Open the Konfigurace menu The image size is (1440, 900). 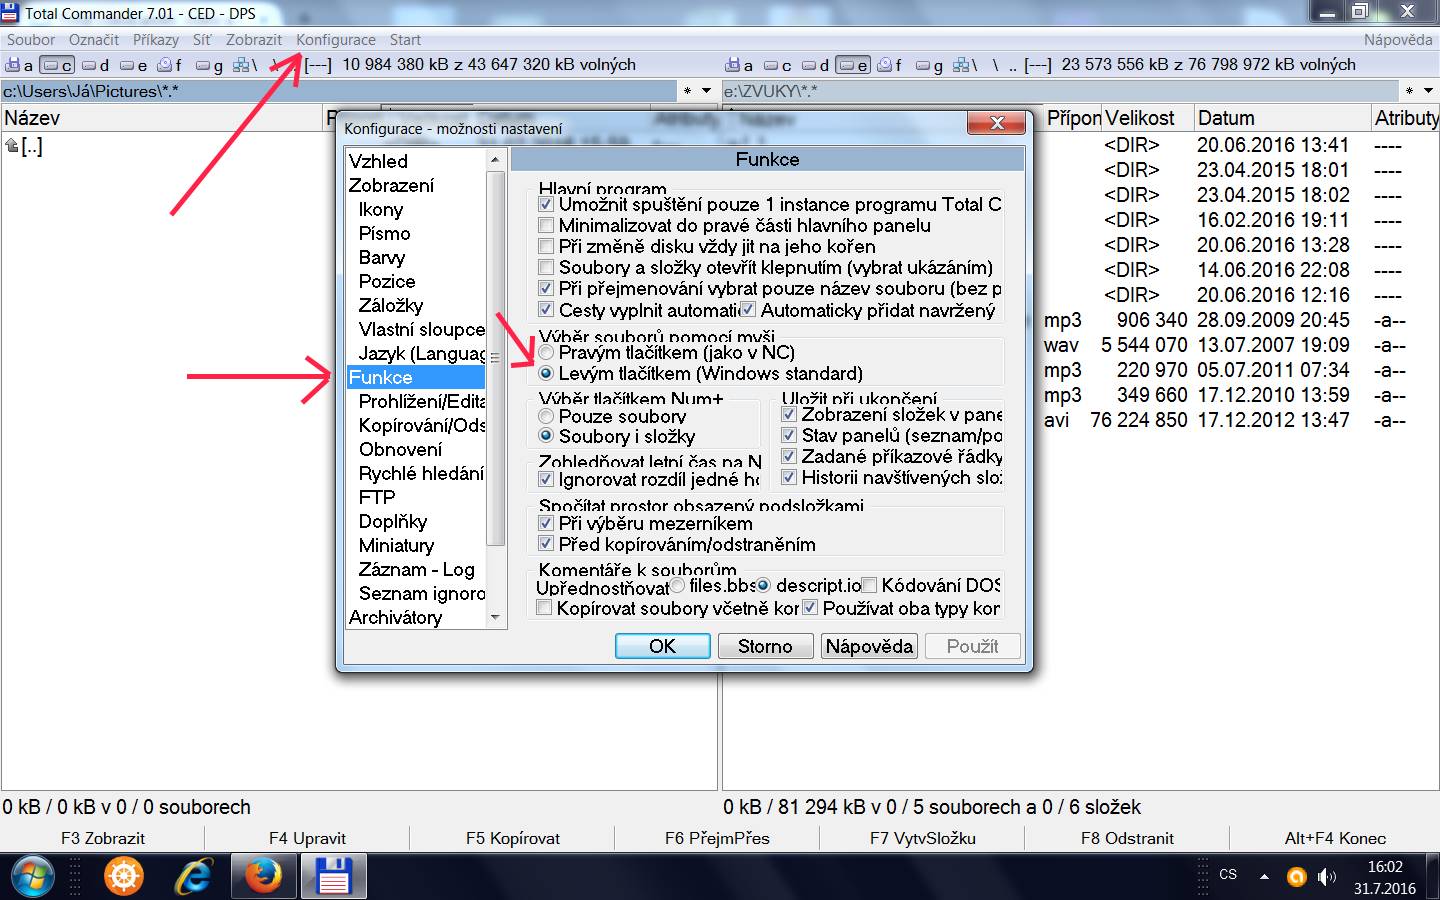pos(336,40)
